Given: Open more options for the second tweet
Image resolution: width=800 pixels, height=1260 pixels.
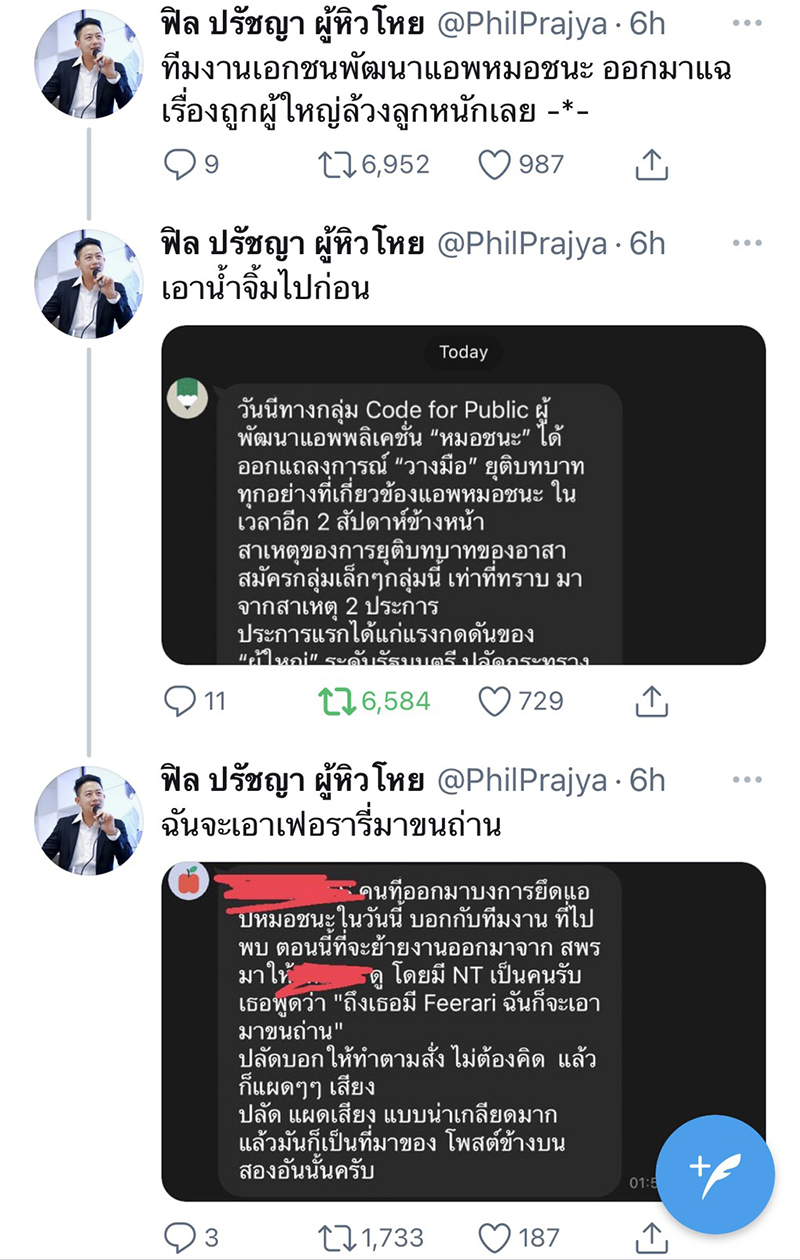Looking at the screenshot, I should (x=746, y=243).
